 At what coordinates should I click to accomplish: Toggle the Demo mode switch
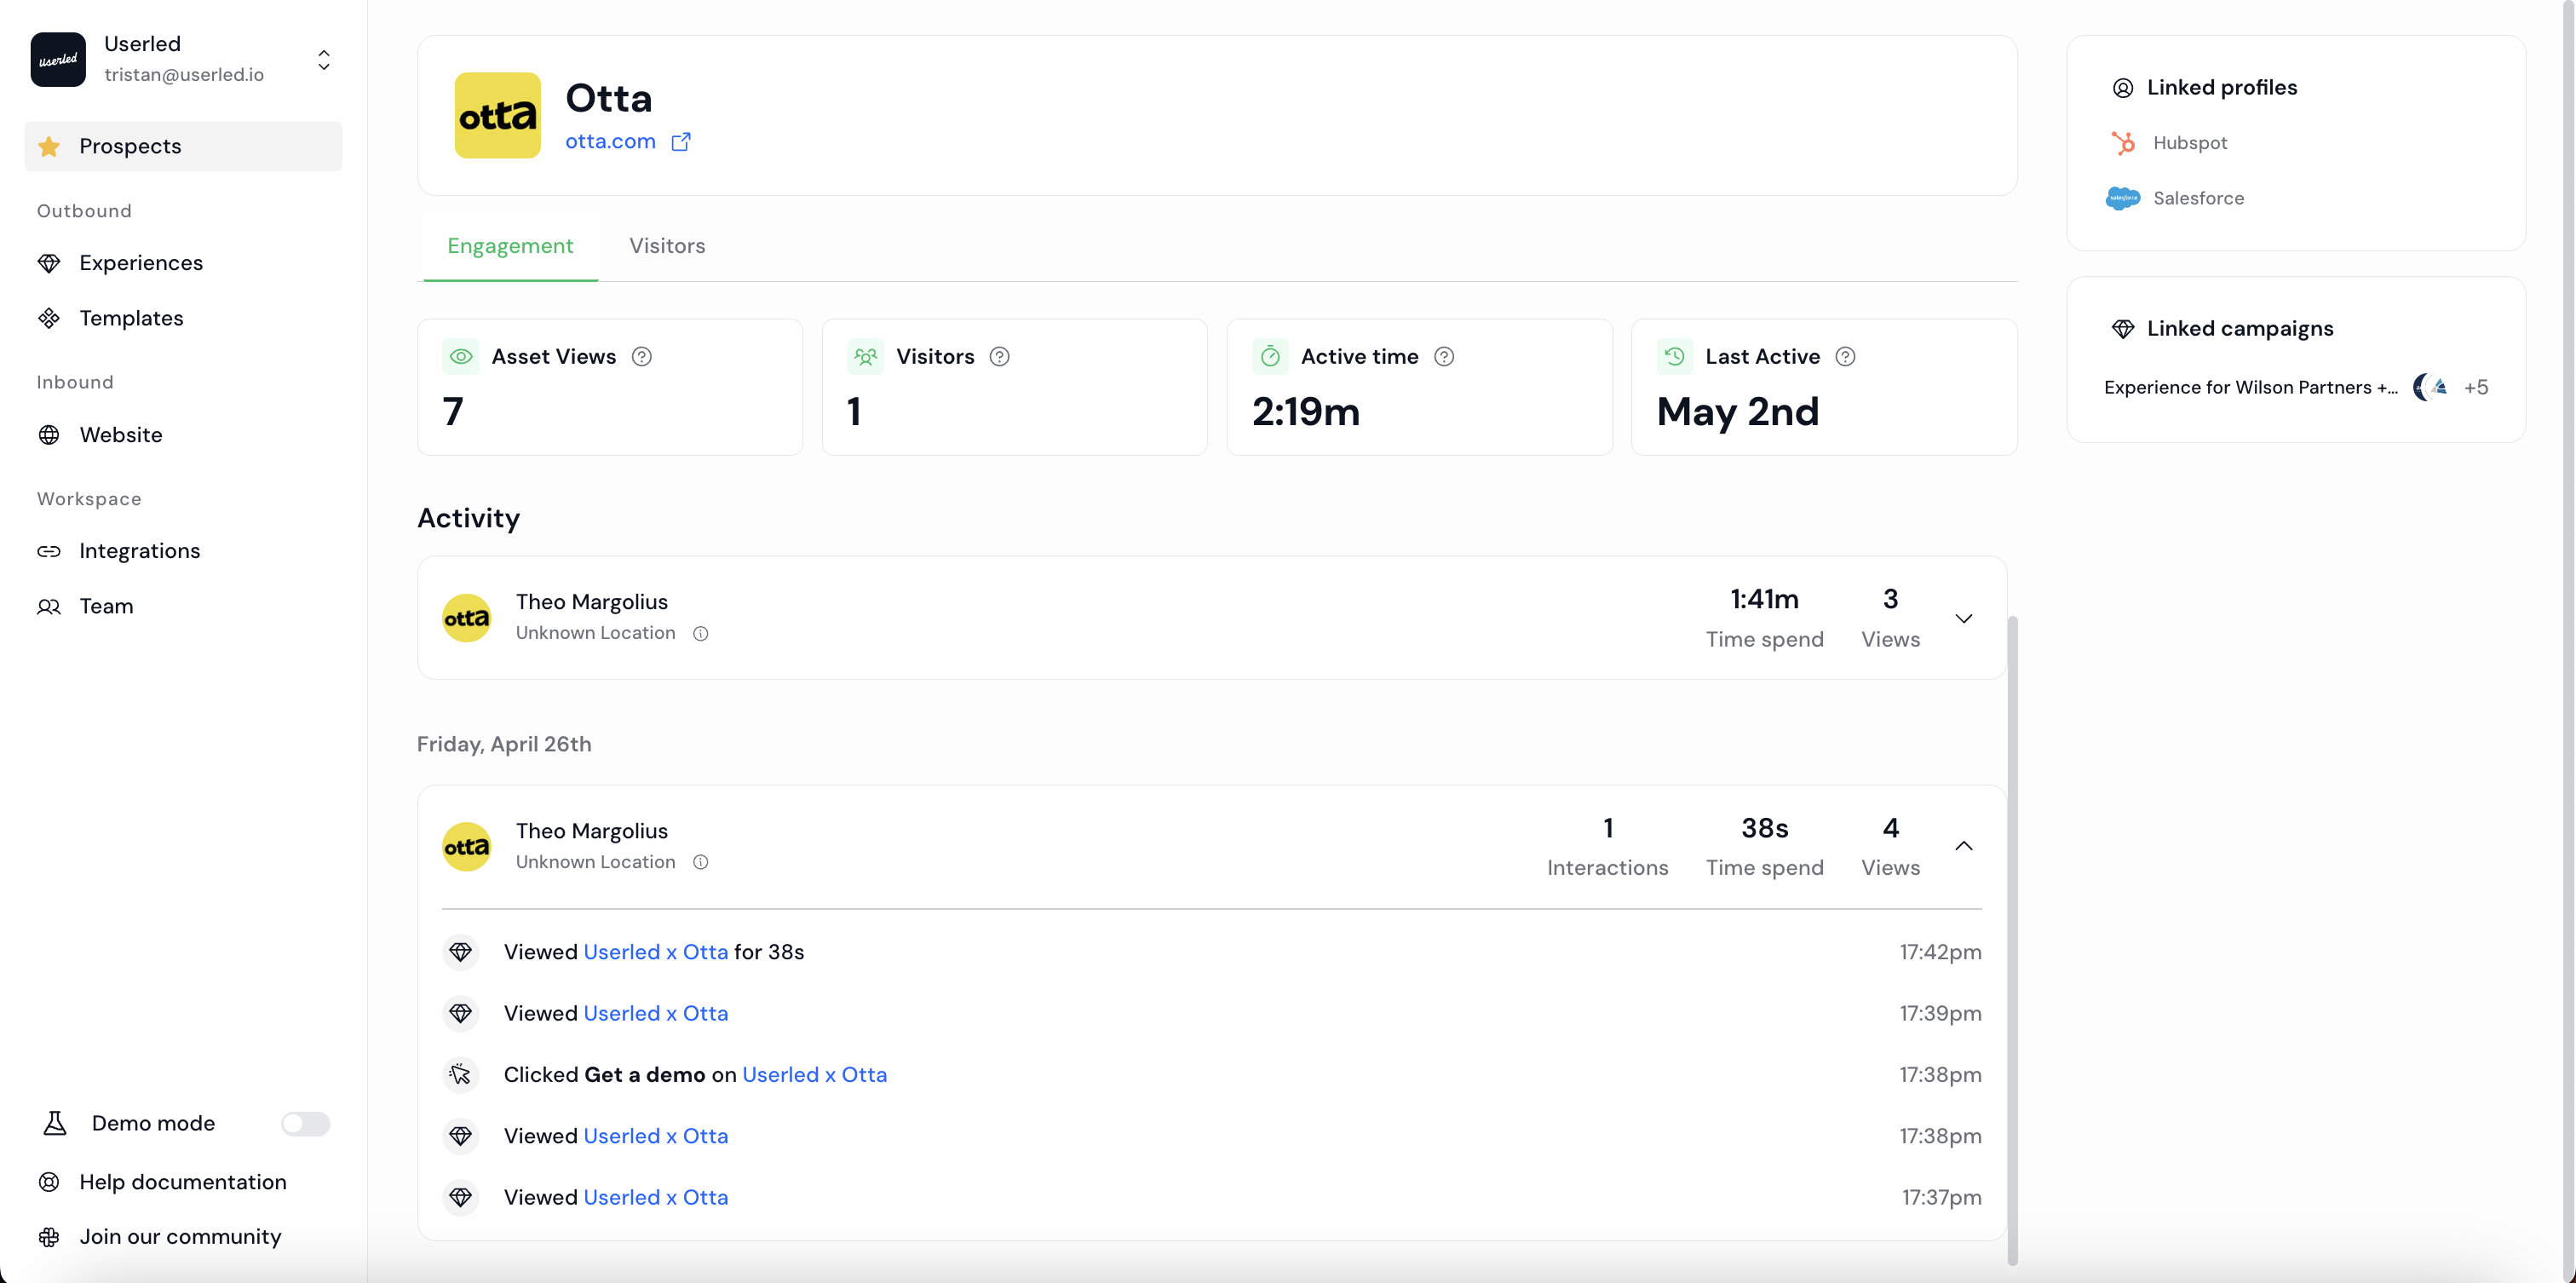pyautogui.click(x=305, y=1124)
